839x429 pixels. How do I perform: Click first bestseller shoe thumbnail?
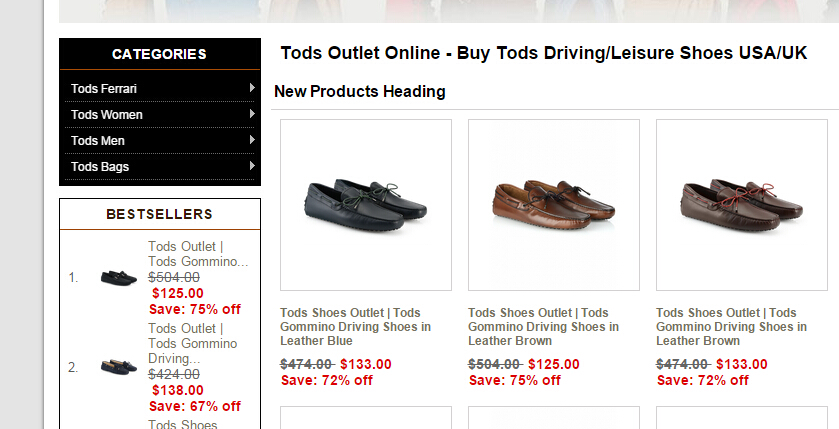coord(118,277)
